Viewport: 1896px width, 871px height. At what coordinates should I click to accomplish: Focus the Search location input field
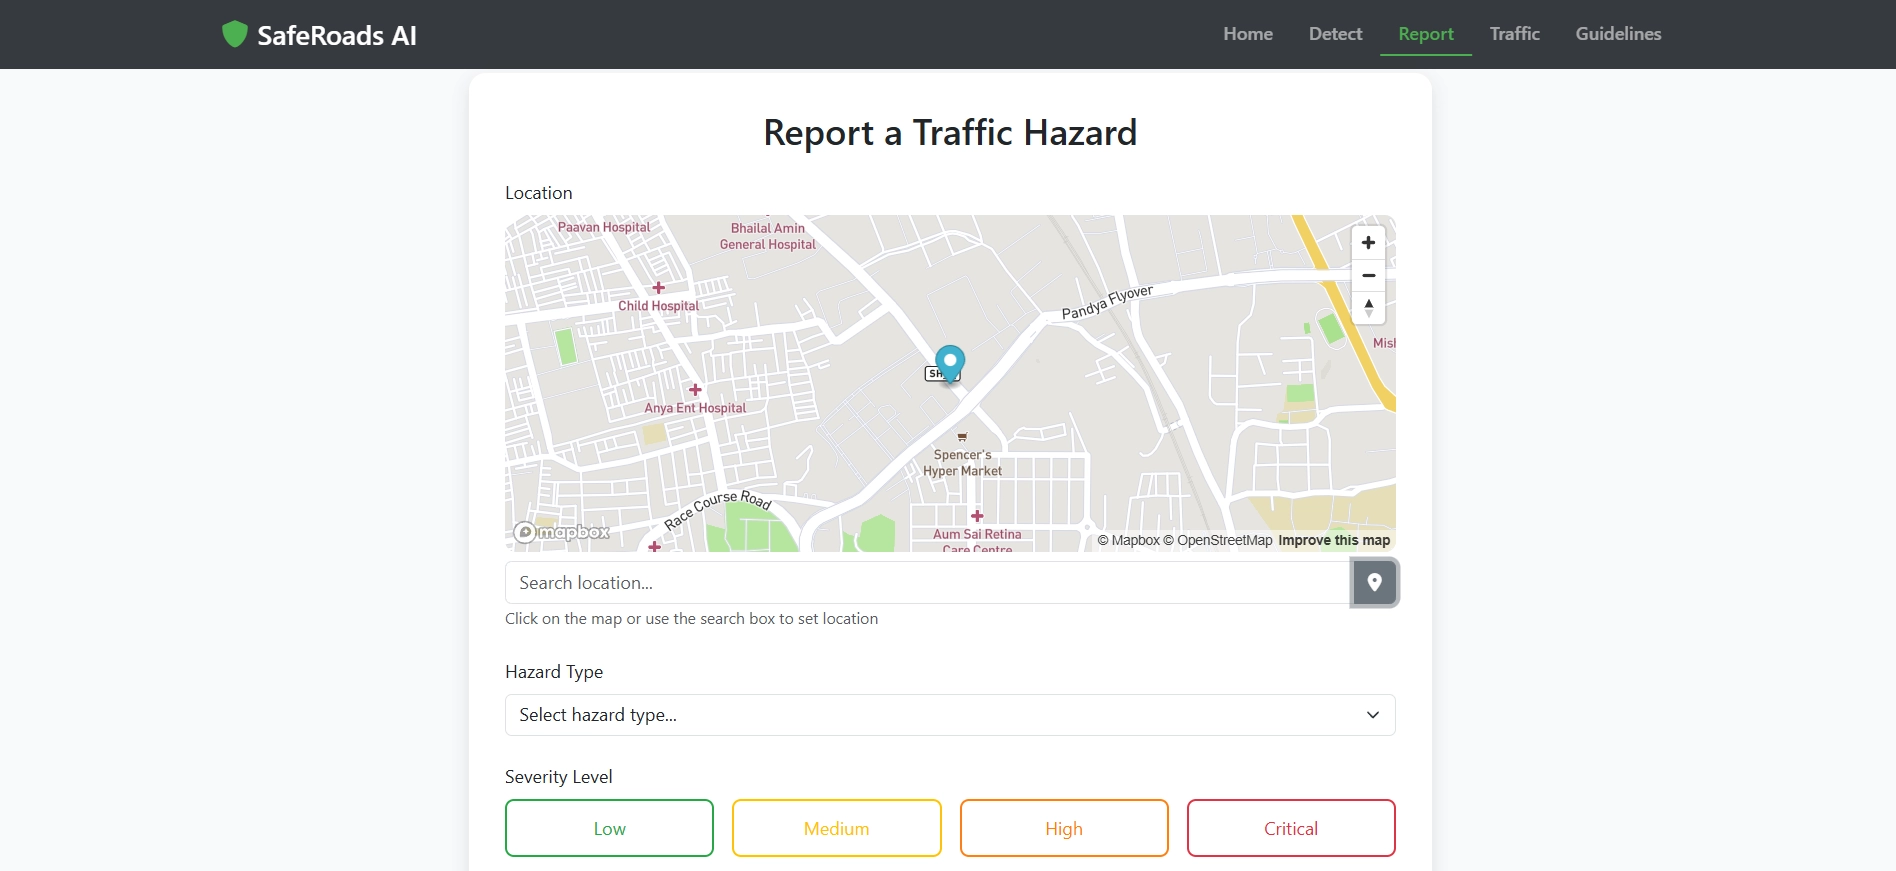tap(927, 583)
